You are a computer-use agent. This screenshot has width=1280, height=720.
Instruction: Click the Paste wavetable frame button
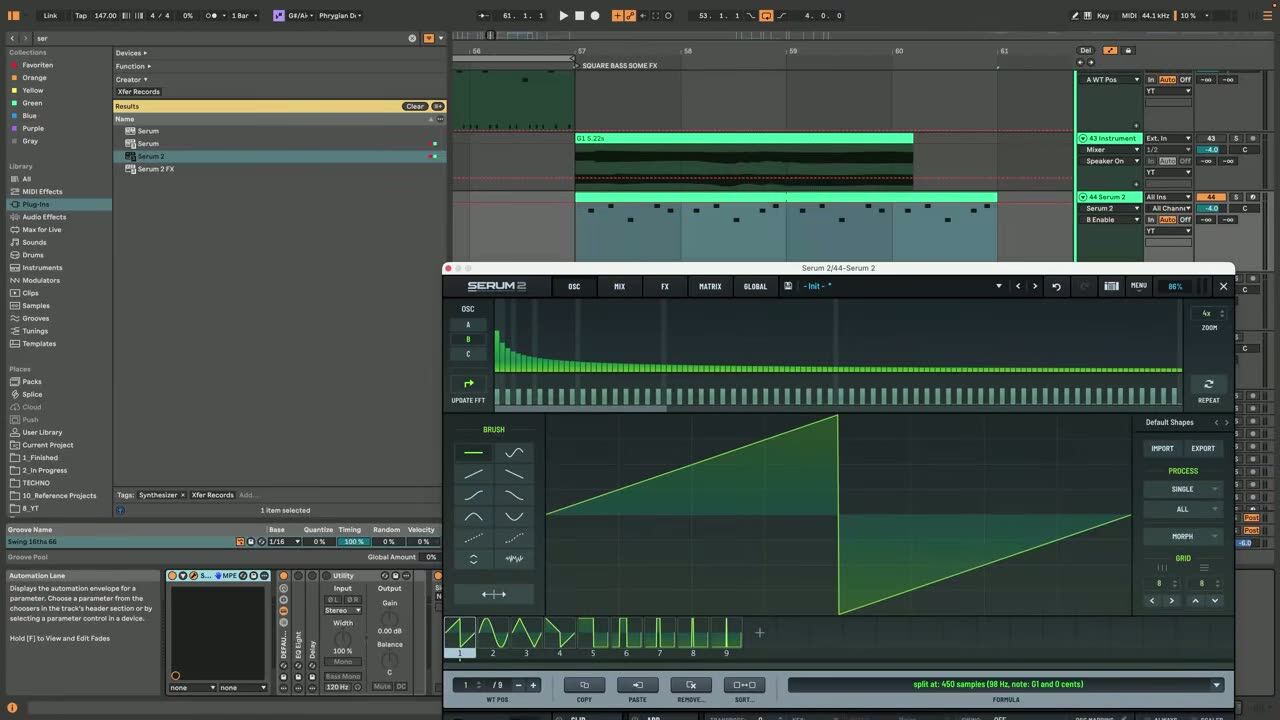tap(637, 685)
